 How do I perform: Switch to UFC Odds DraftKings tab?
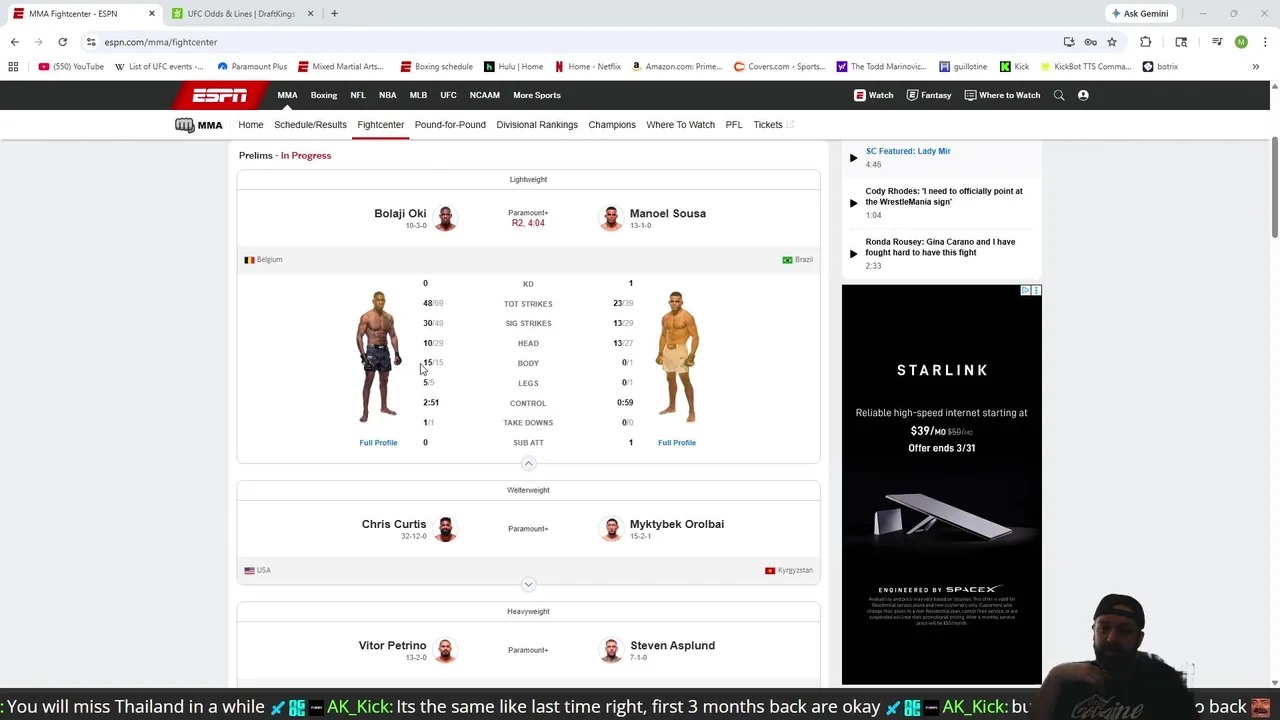click(x=241, y=14)
